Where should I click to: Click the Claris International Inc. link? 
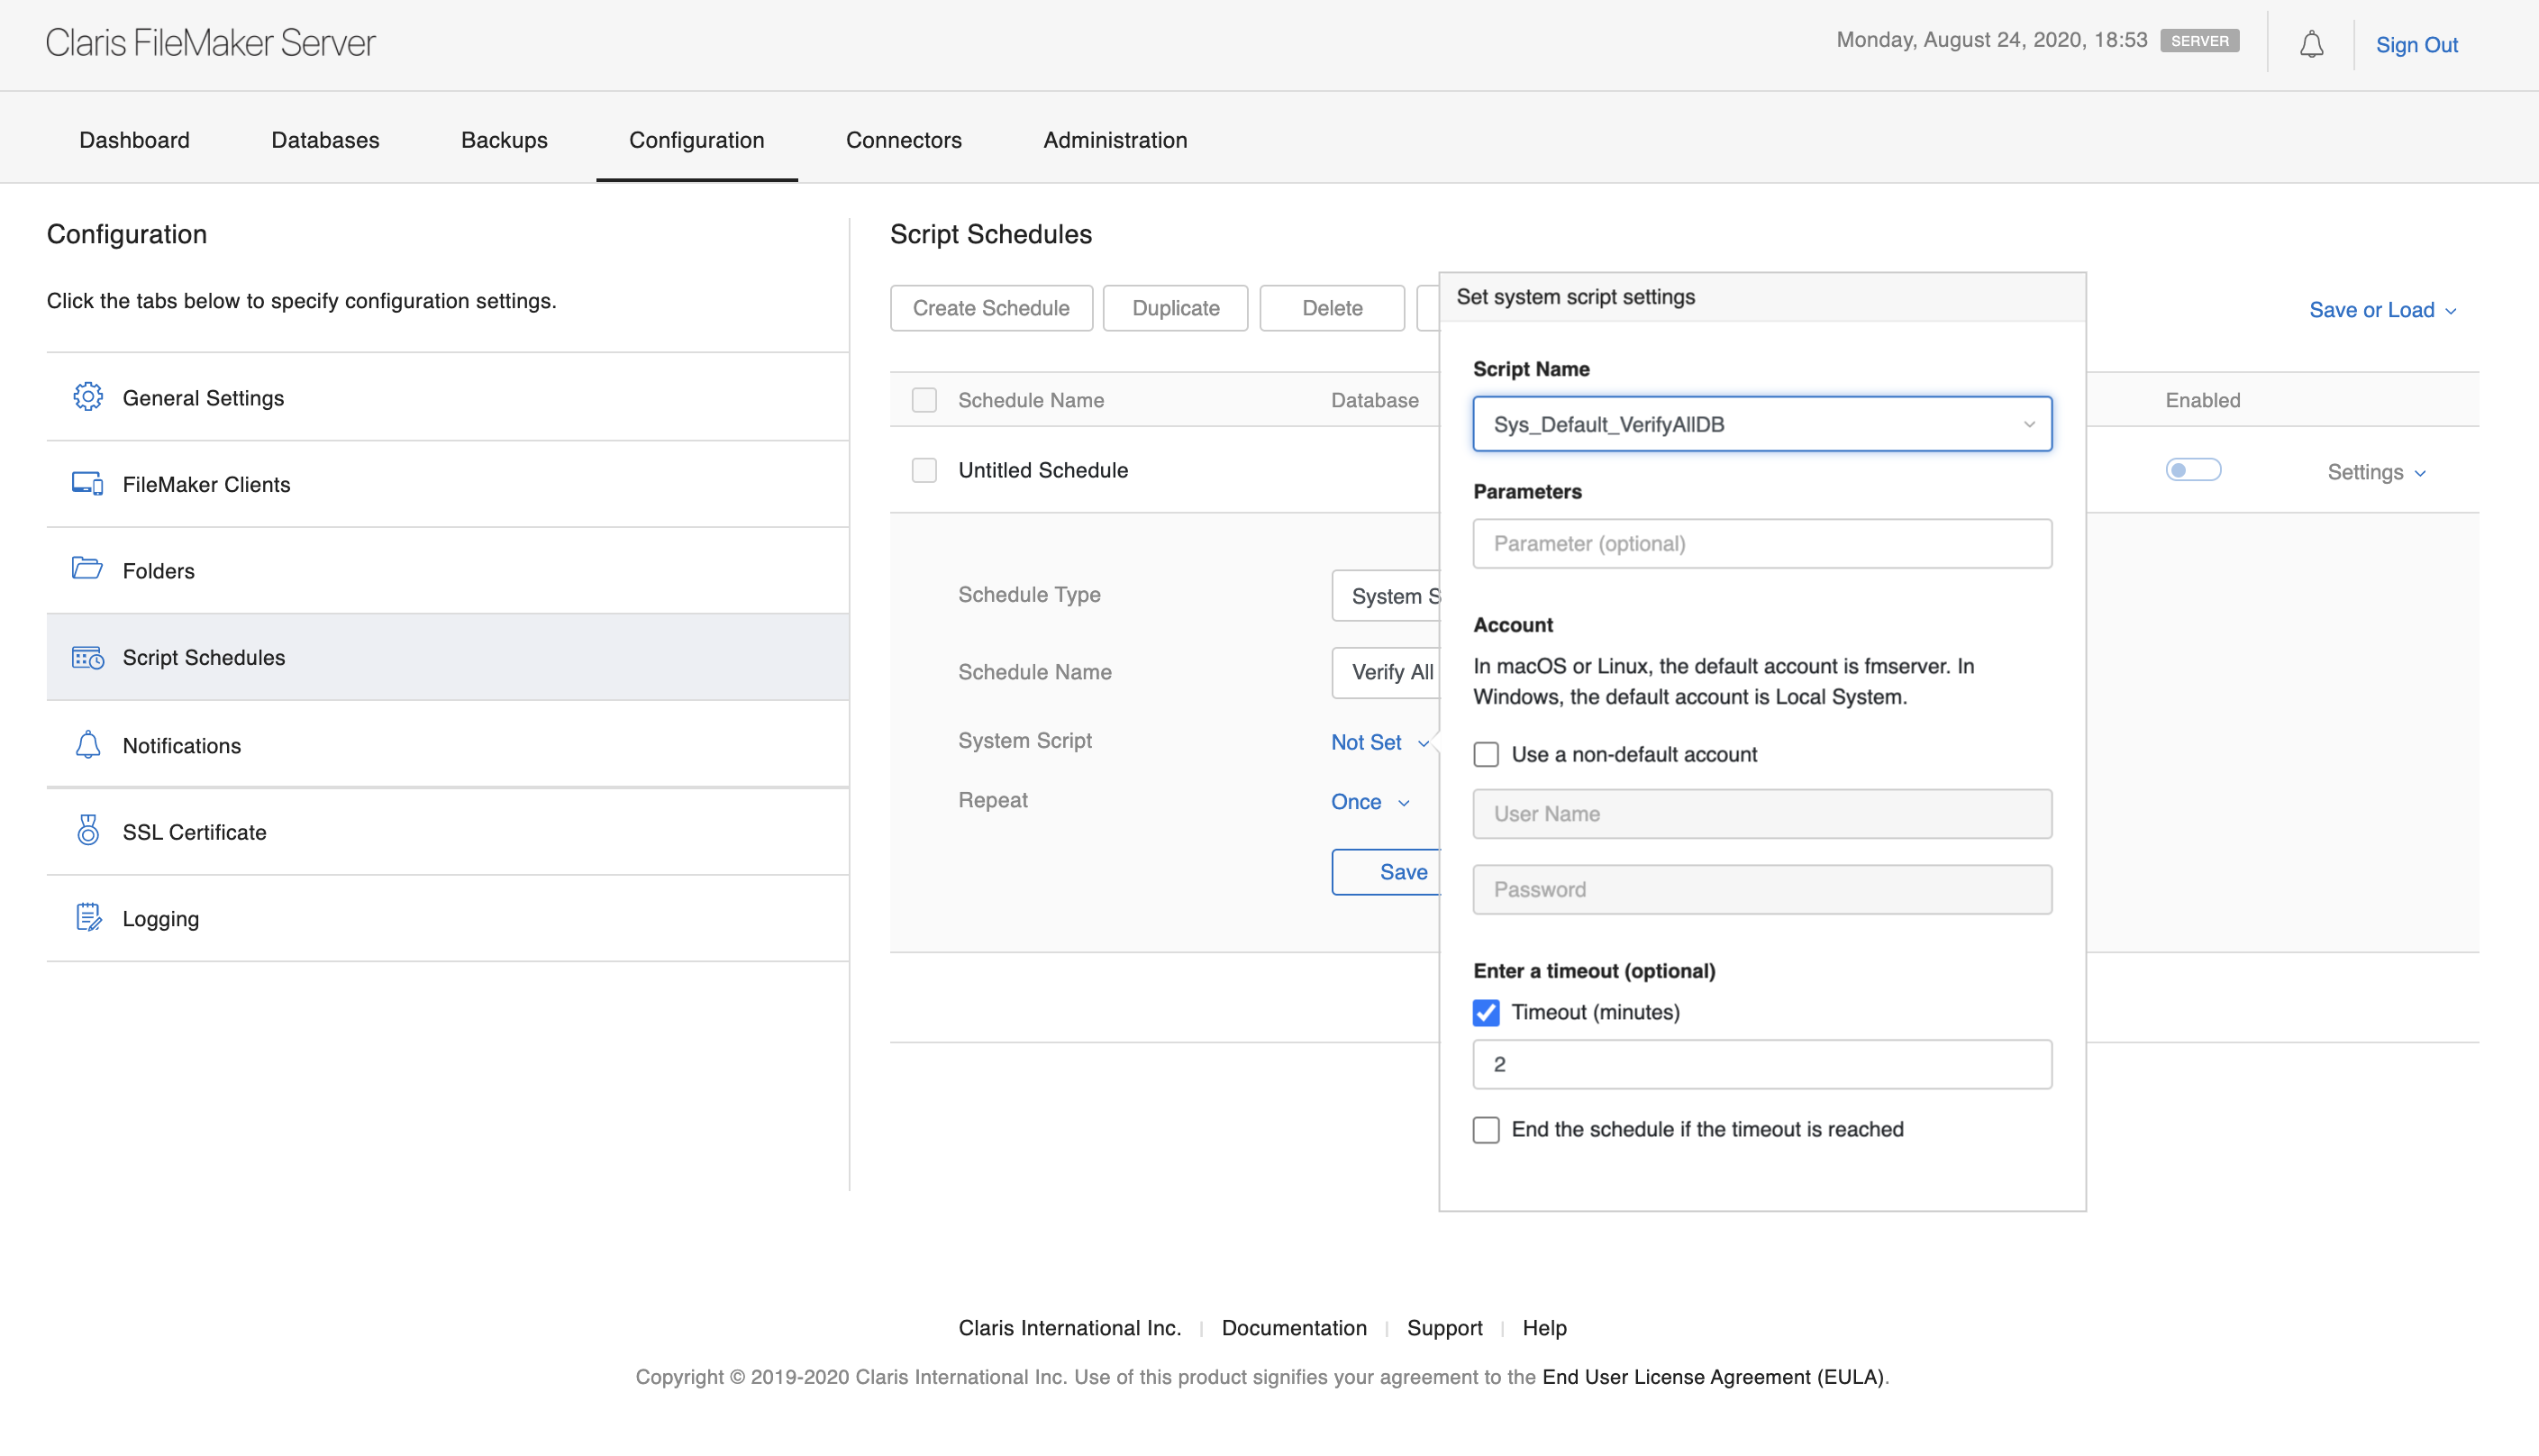point(1069,1328)
